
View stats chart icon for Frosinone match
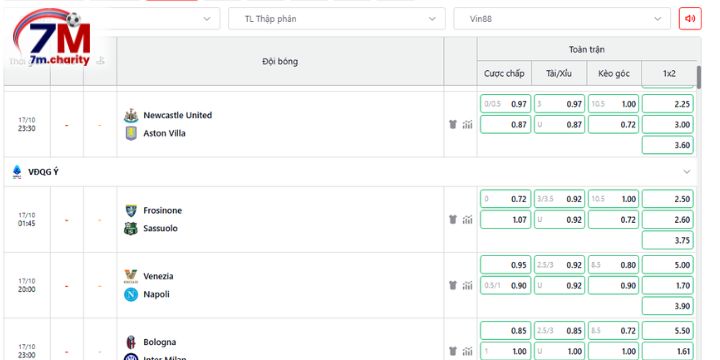(x=467, y=219)
